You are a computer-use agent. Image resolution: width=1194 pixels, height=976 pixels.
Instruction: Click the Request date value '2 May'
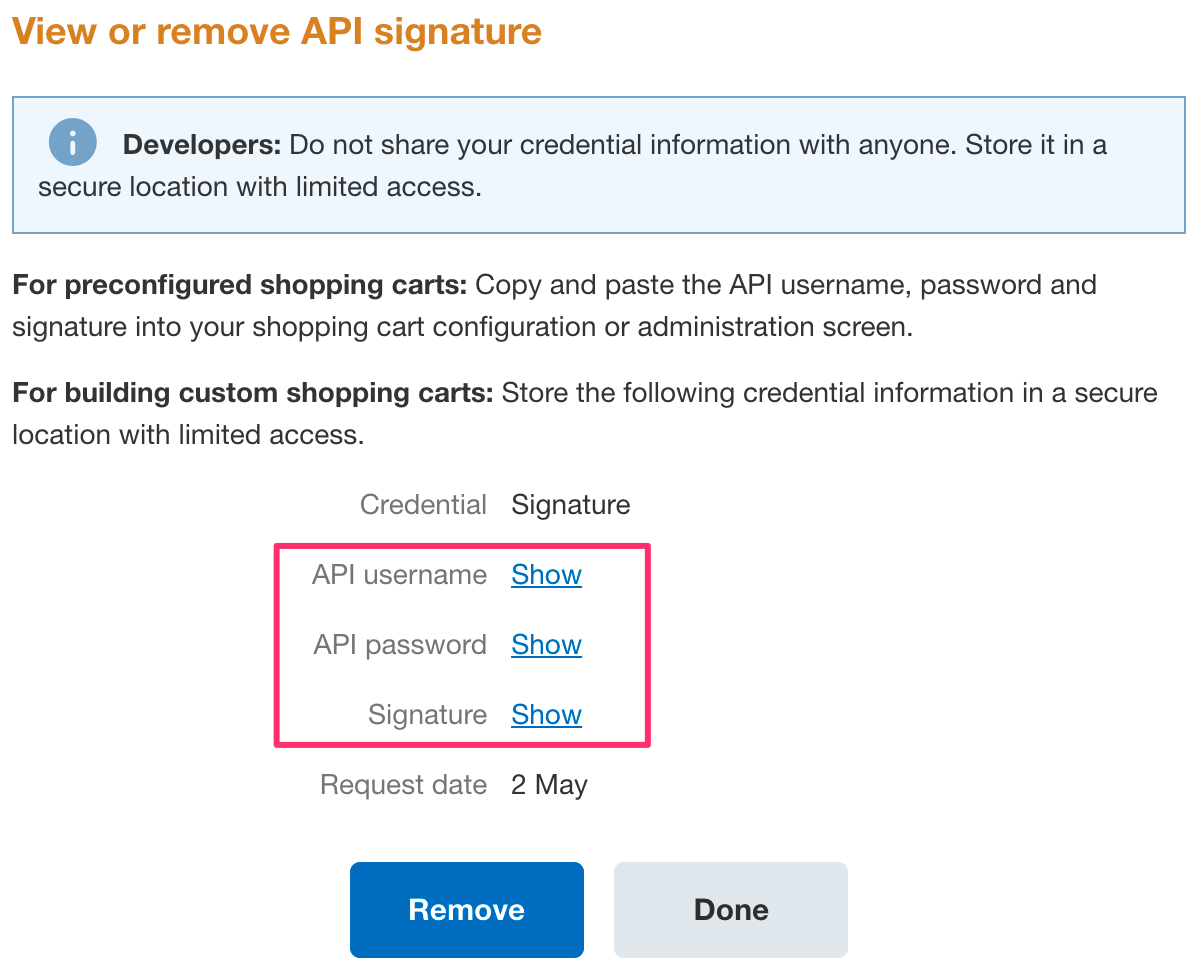(548, 785)
